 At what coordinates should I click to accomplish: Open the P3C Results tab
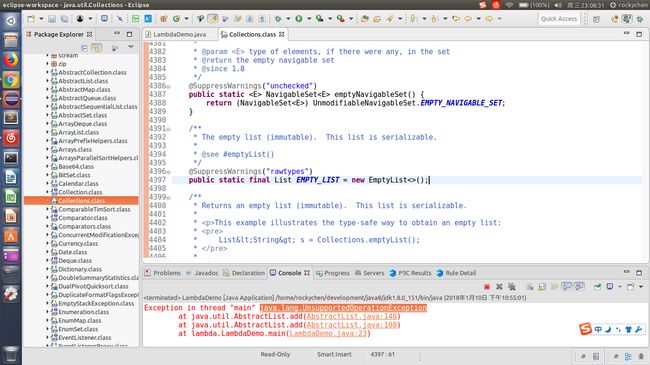pyautogui.click(x=410, y=273)
